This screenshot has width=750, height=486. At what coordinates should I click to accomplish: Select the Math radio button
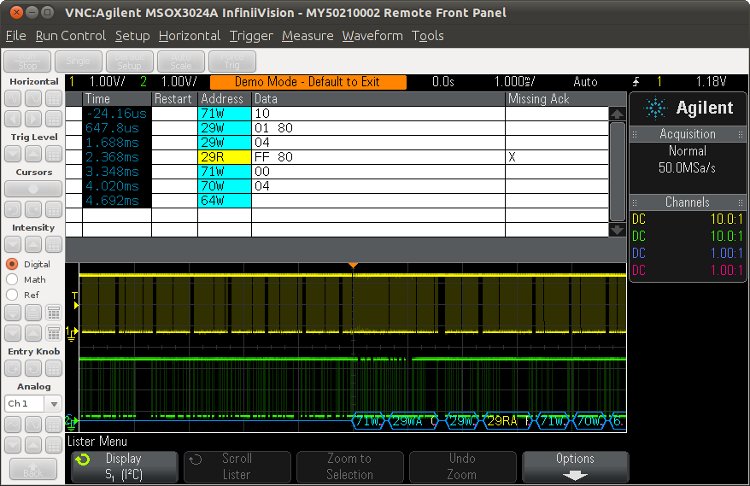(x=13, y=280)
